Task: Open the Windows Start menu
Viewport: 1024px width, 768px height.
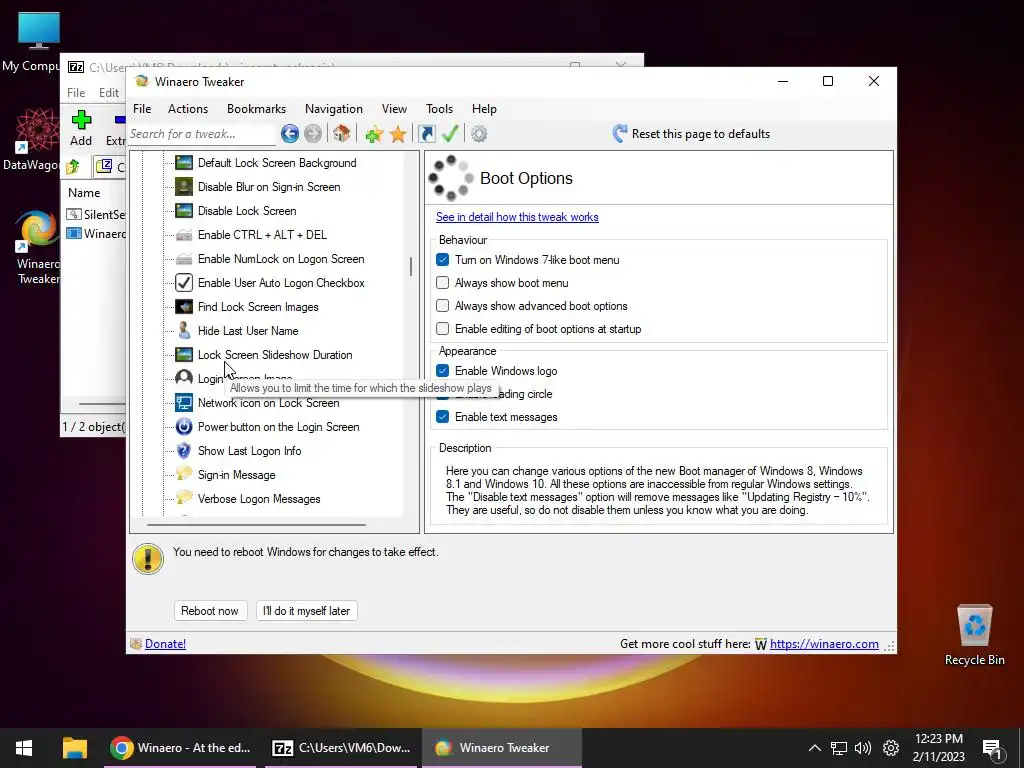Action: pyautogui.click(x=24, y=748)
